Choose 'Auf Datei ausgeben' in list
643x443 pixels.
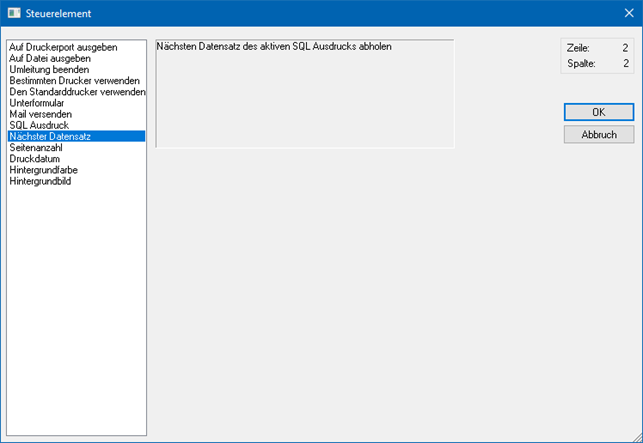coord(50,58)
